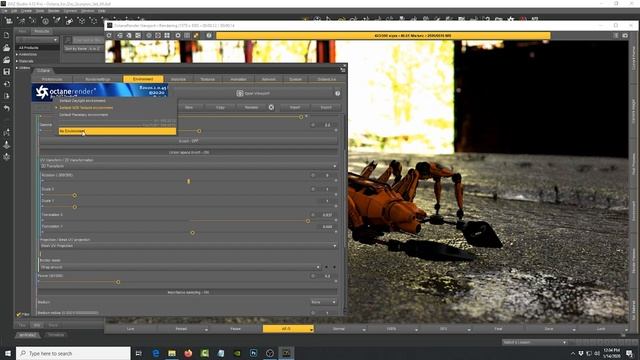Click the rightmost icon on the Octane viewport toolbar

625,36
